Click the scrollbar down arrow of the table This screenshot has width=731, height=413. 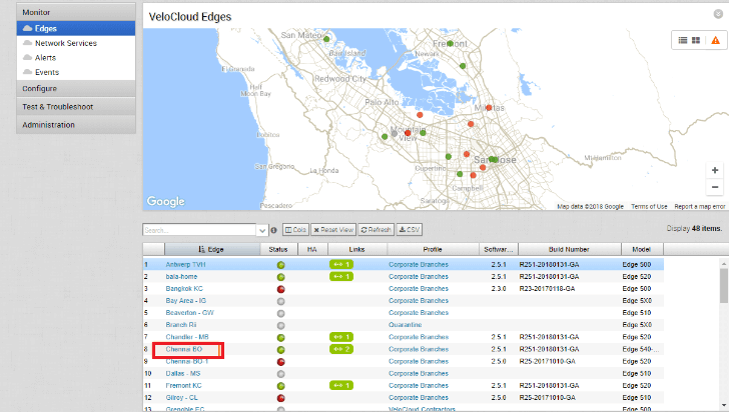(x=724, y=405)
